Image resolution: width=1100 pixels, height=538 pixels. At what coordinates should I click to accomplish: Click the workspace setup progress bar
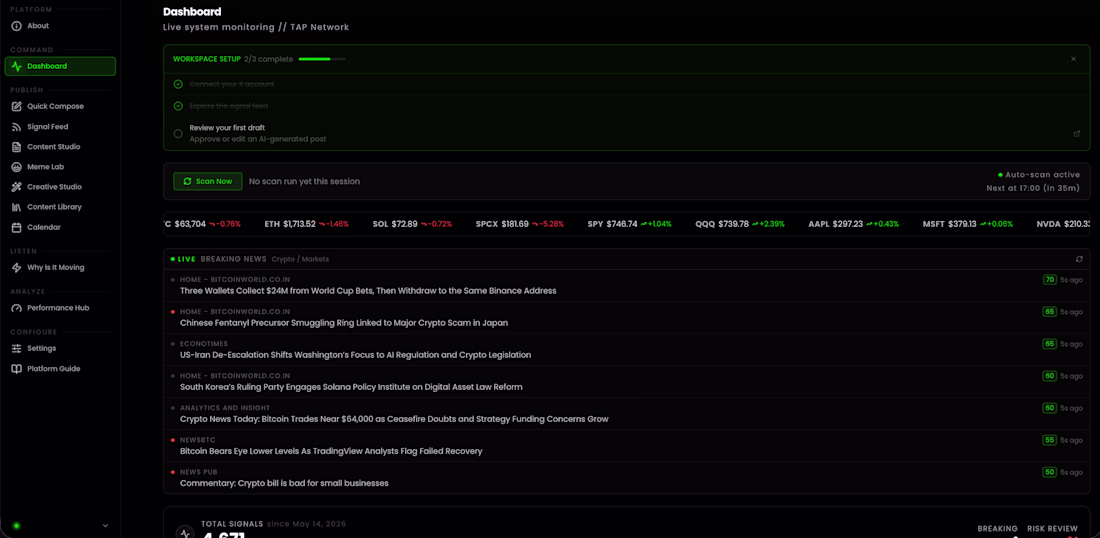322,59
